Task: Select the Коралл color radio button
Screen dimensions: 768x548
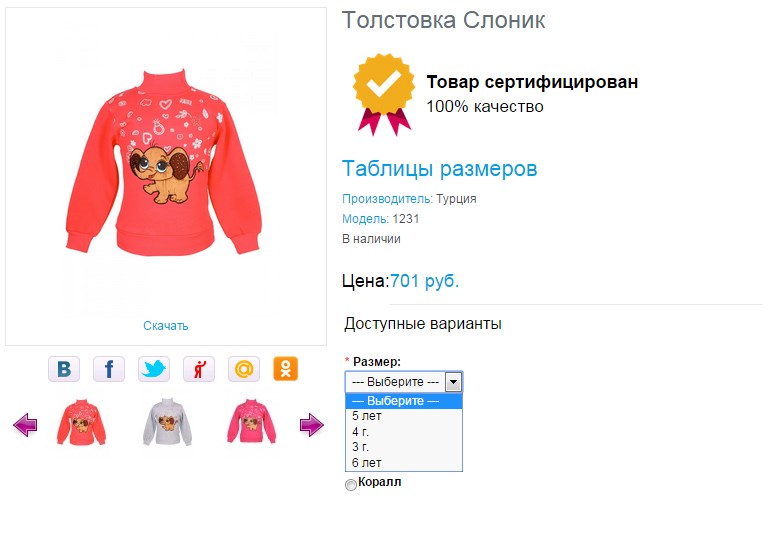Action: [x=351, y=485]
